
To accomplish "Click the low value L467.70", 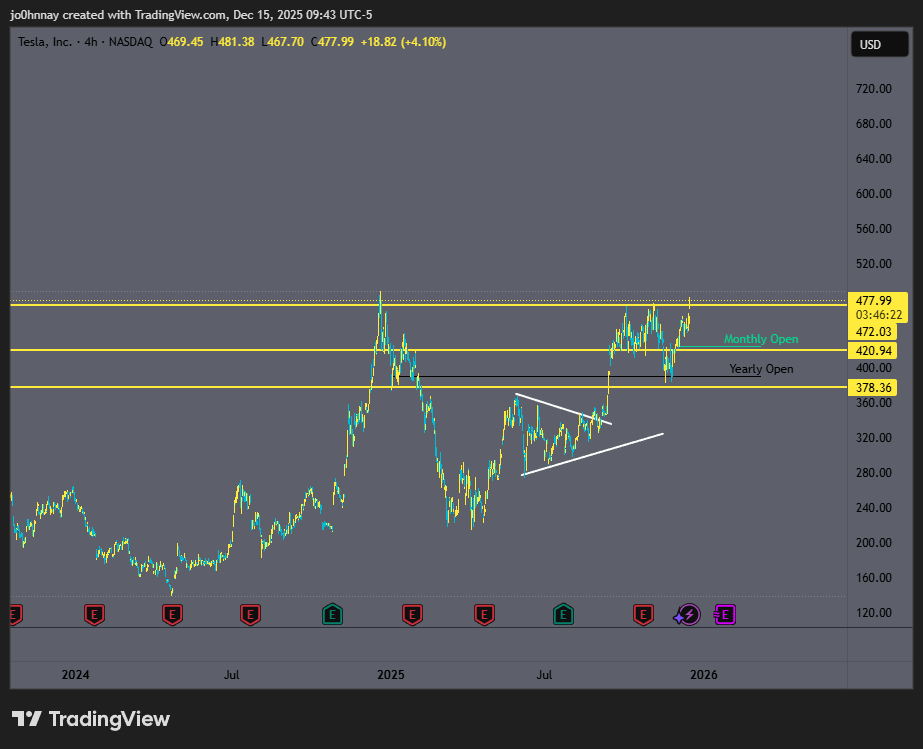I will (x=283, y=42).
